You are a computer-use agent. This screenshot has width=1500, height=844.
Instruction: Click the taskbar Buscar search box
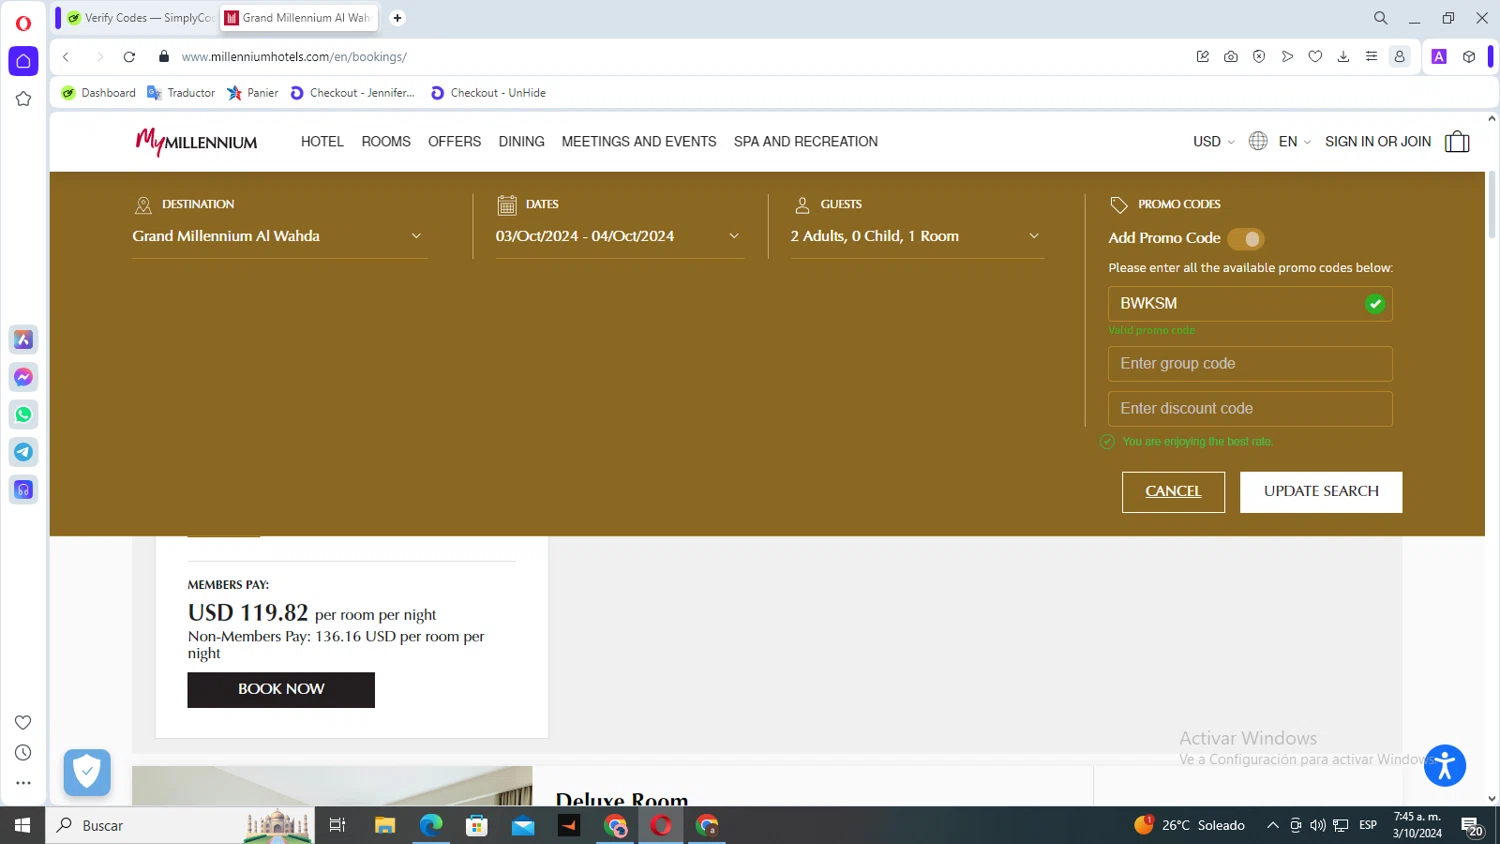pos(180,825)
